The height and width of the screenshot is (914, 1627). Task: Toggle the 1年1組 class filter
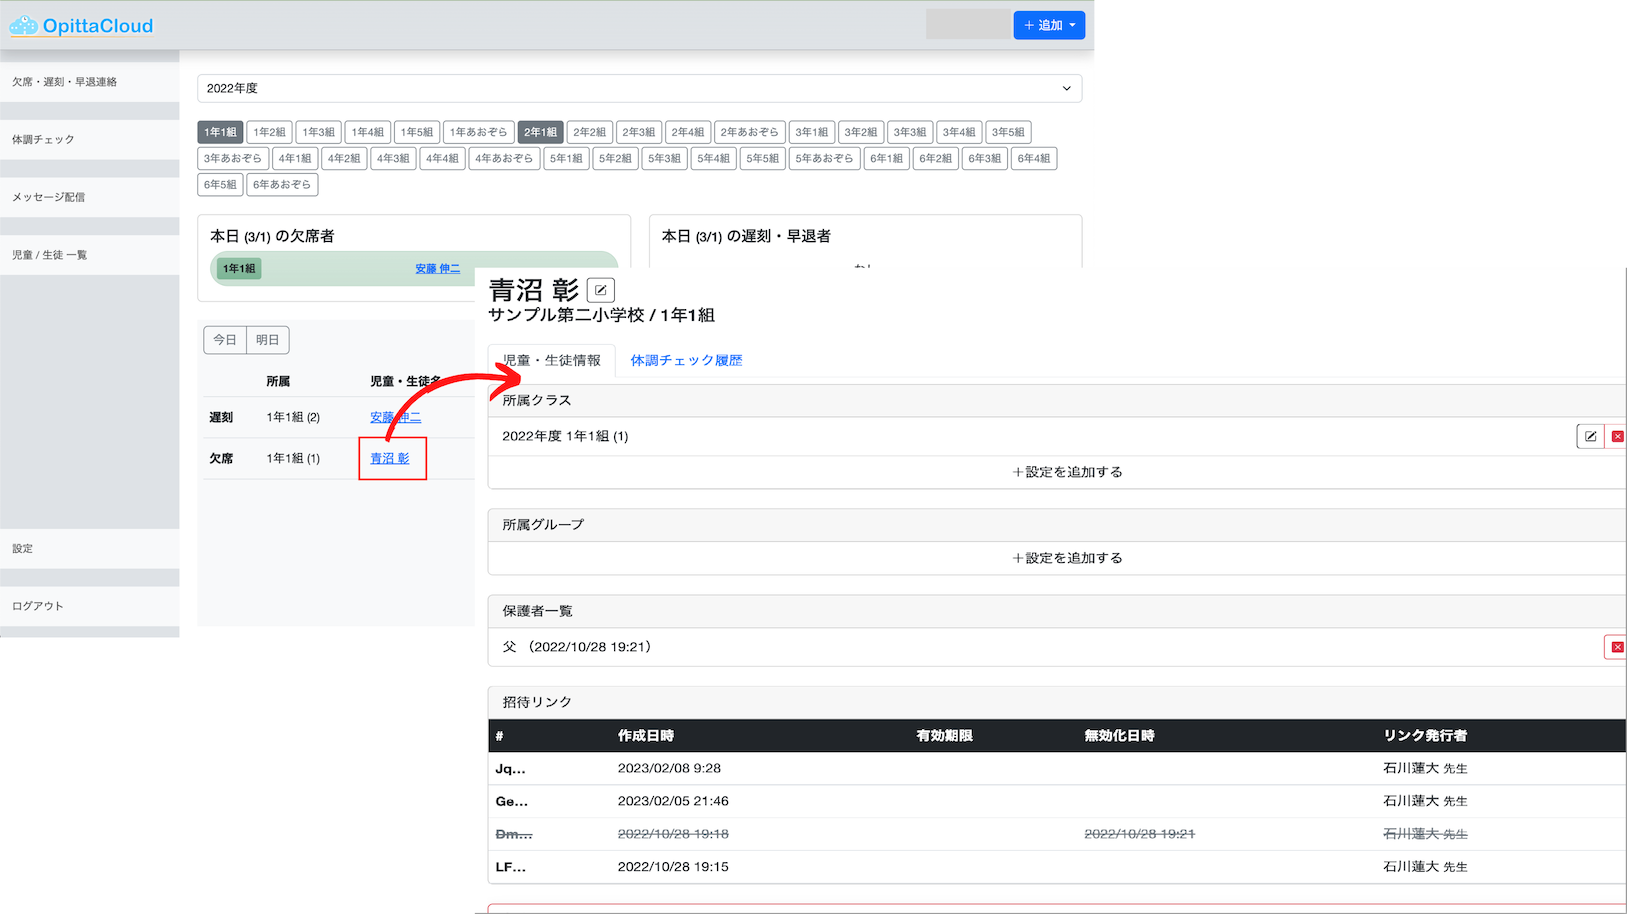click(220, 132)
